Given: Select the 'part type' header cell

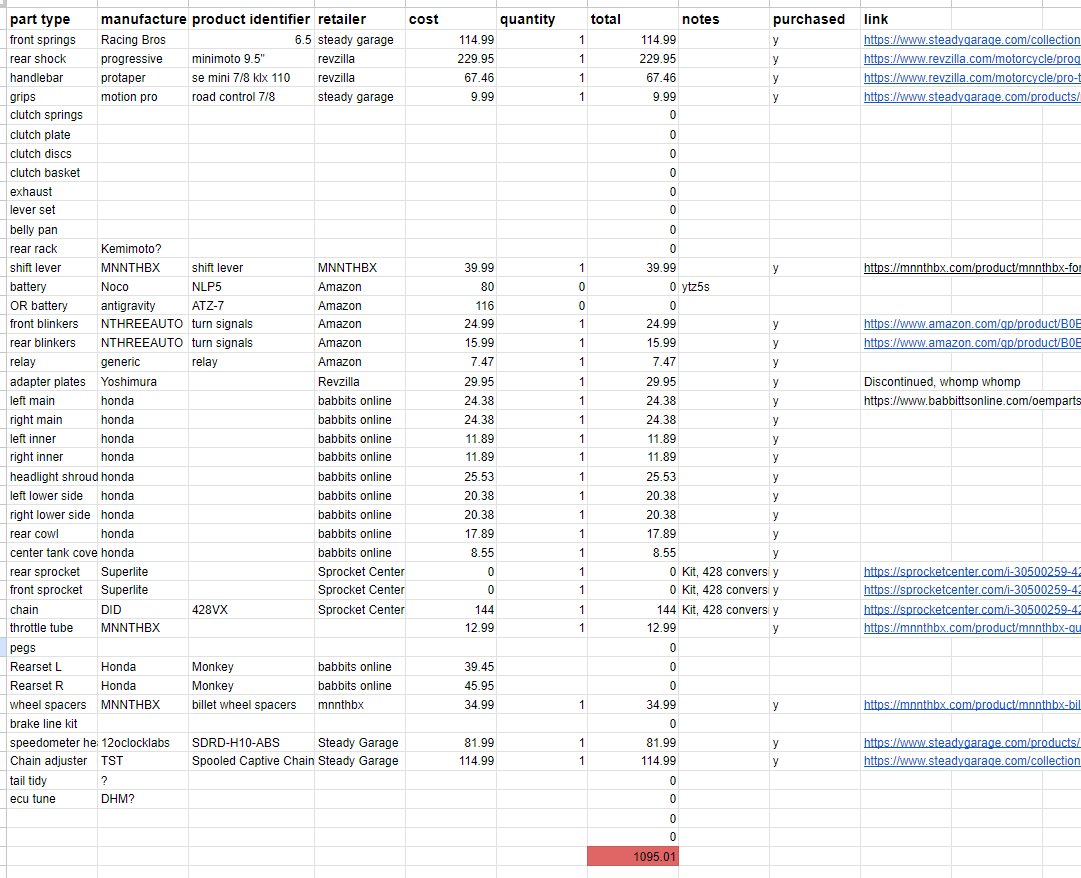Looking at the screenshot, I should pos(52,19).
